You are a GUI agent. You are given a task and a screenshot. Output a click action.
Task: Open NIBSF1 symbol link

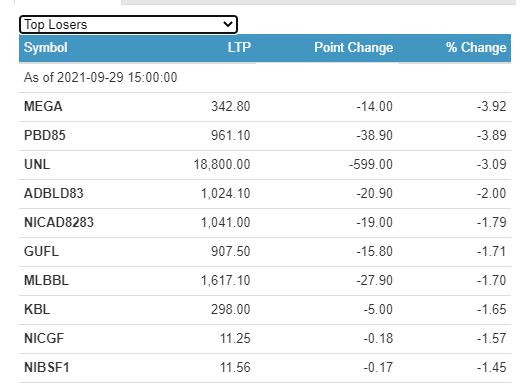pos(47,368)
